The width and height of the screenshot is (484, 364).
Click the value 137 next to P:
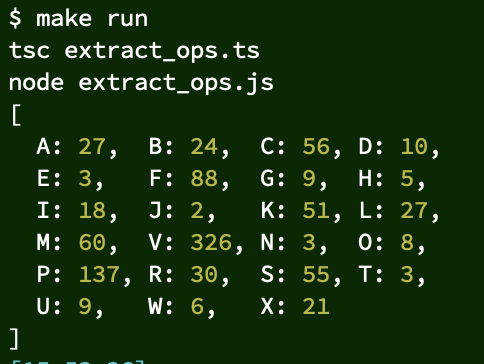[99, 274]
